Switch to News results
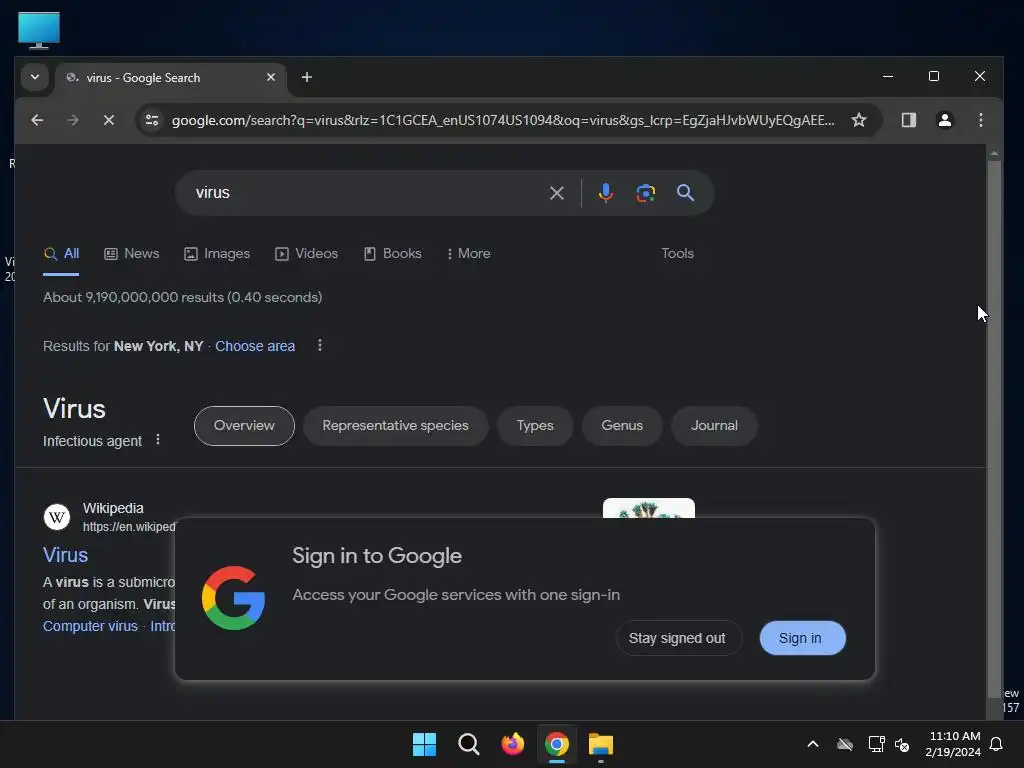This screenshot has height=768, width=1024. click(x=132, y=253)
